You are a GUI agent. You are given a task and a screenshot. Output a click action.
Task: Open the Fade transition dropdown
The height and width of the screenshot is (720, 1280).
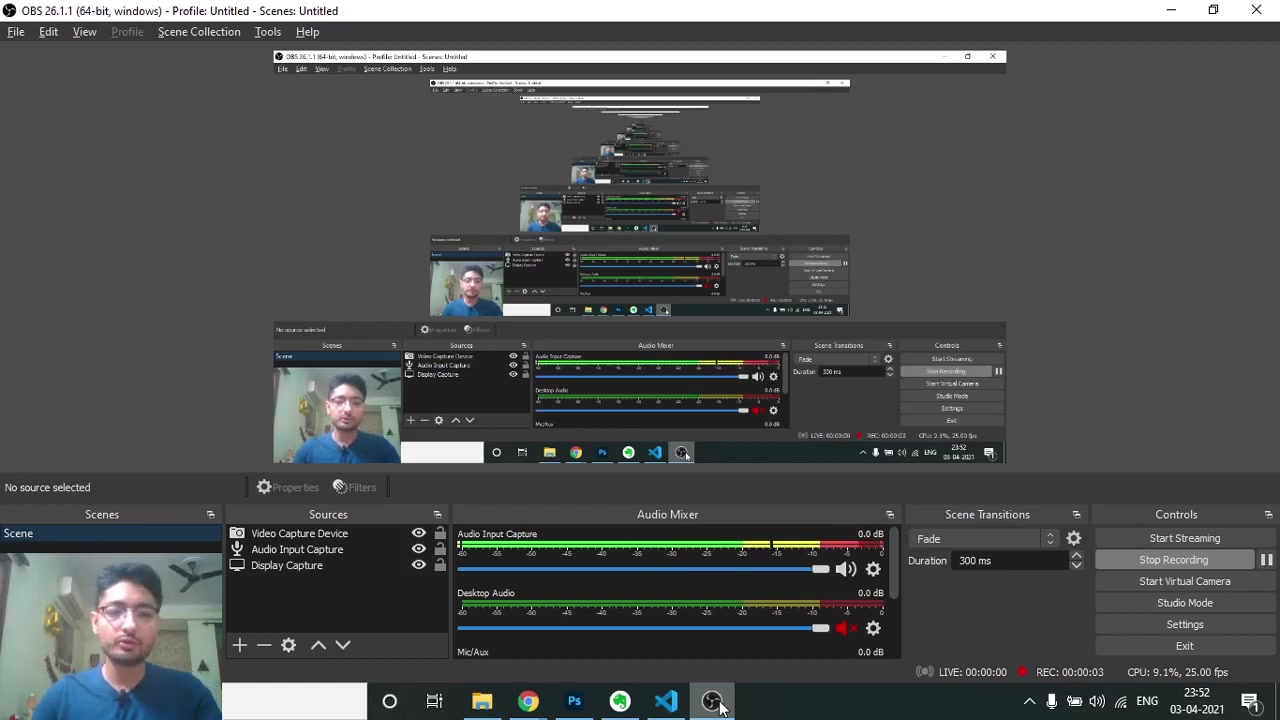985,539
